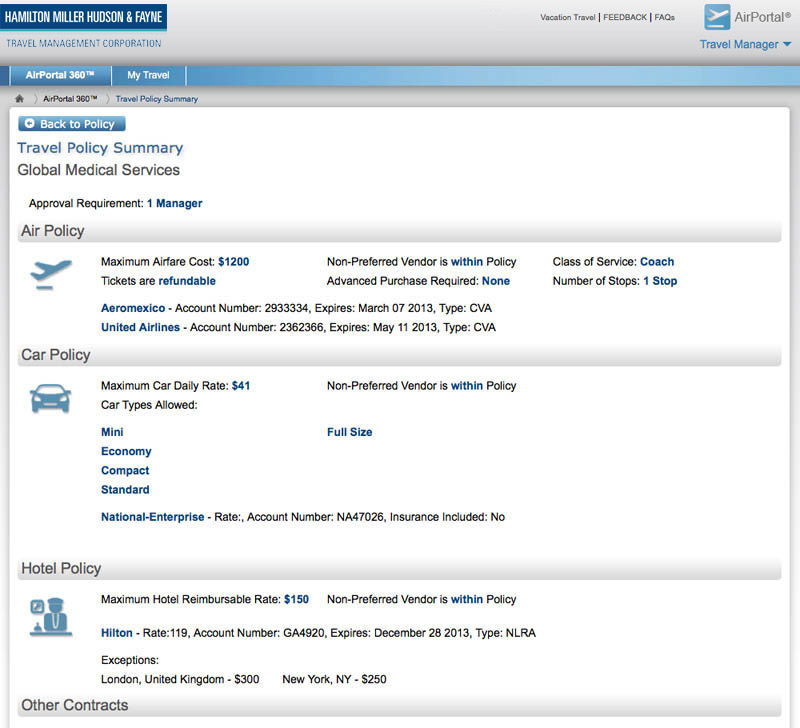Open the Travel Manager dropdown

point(745,44)
